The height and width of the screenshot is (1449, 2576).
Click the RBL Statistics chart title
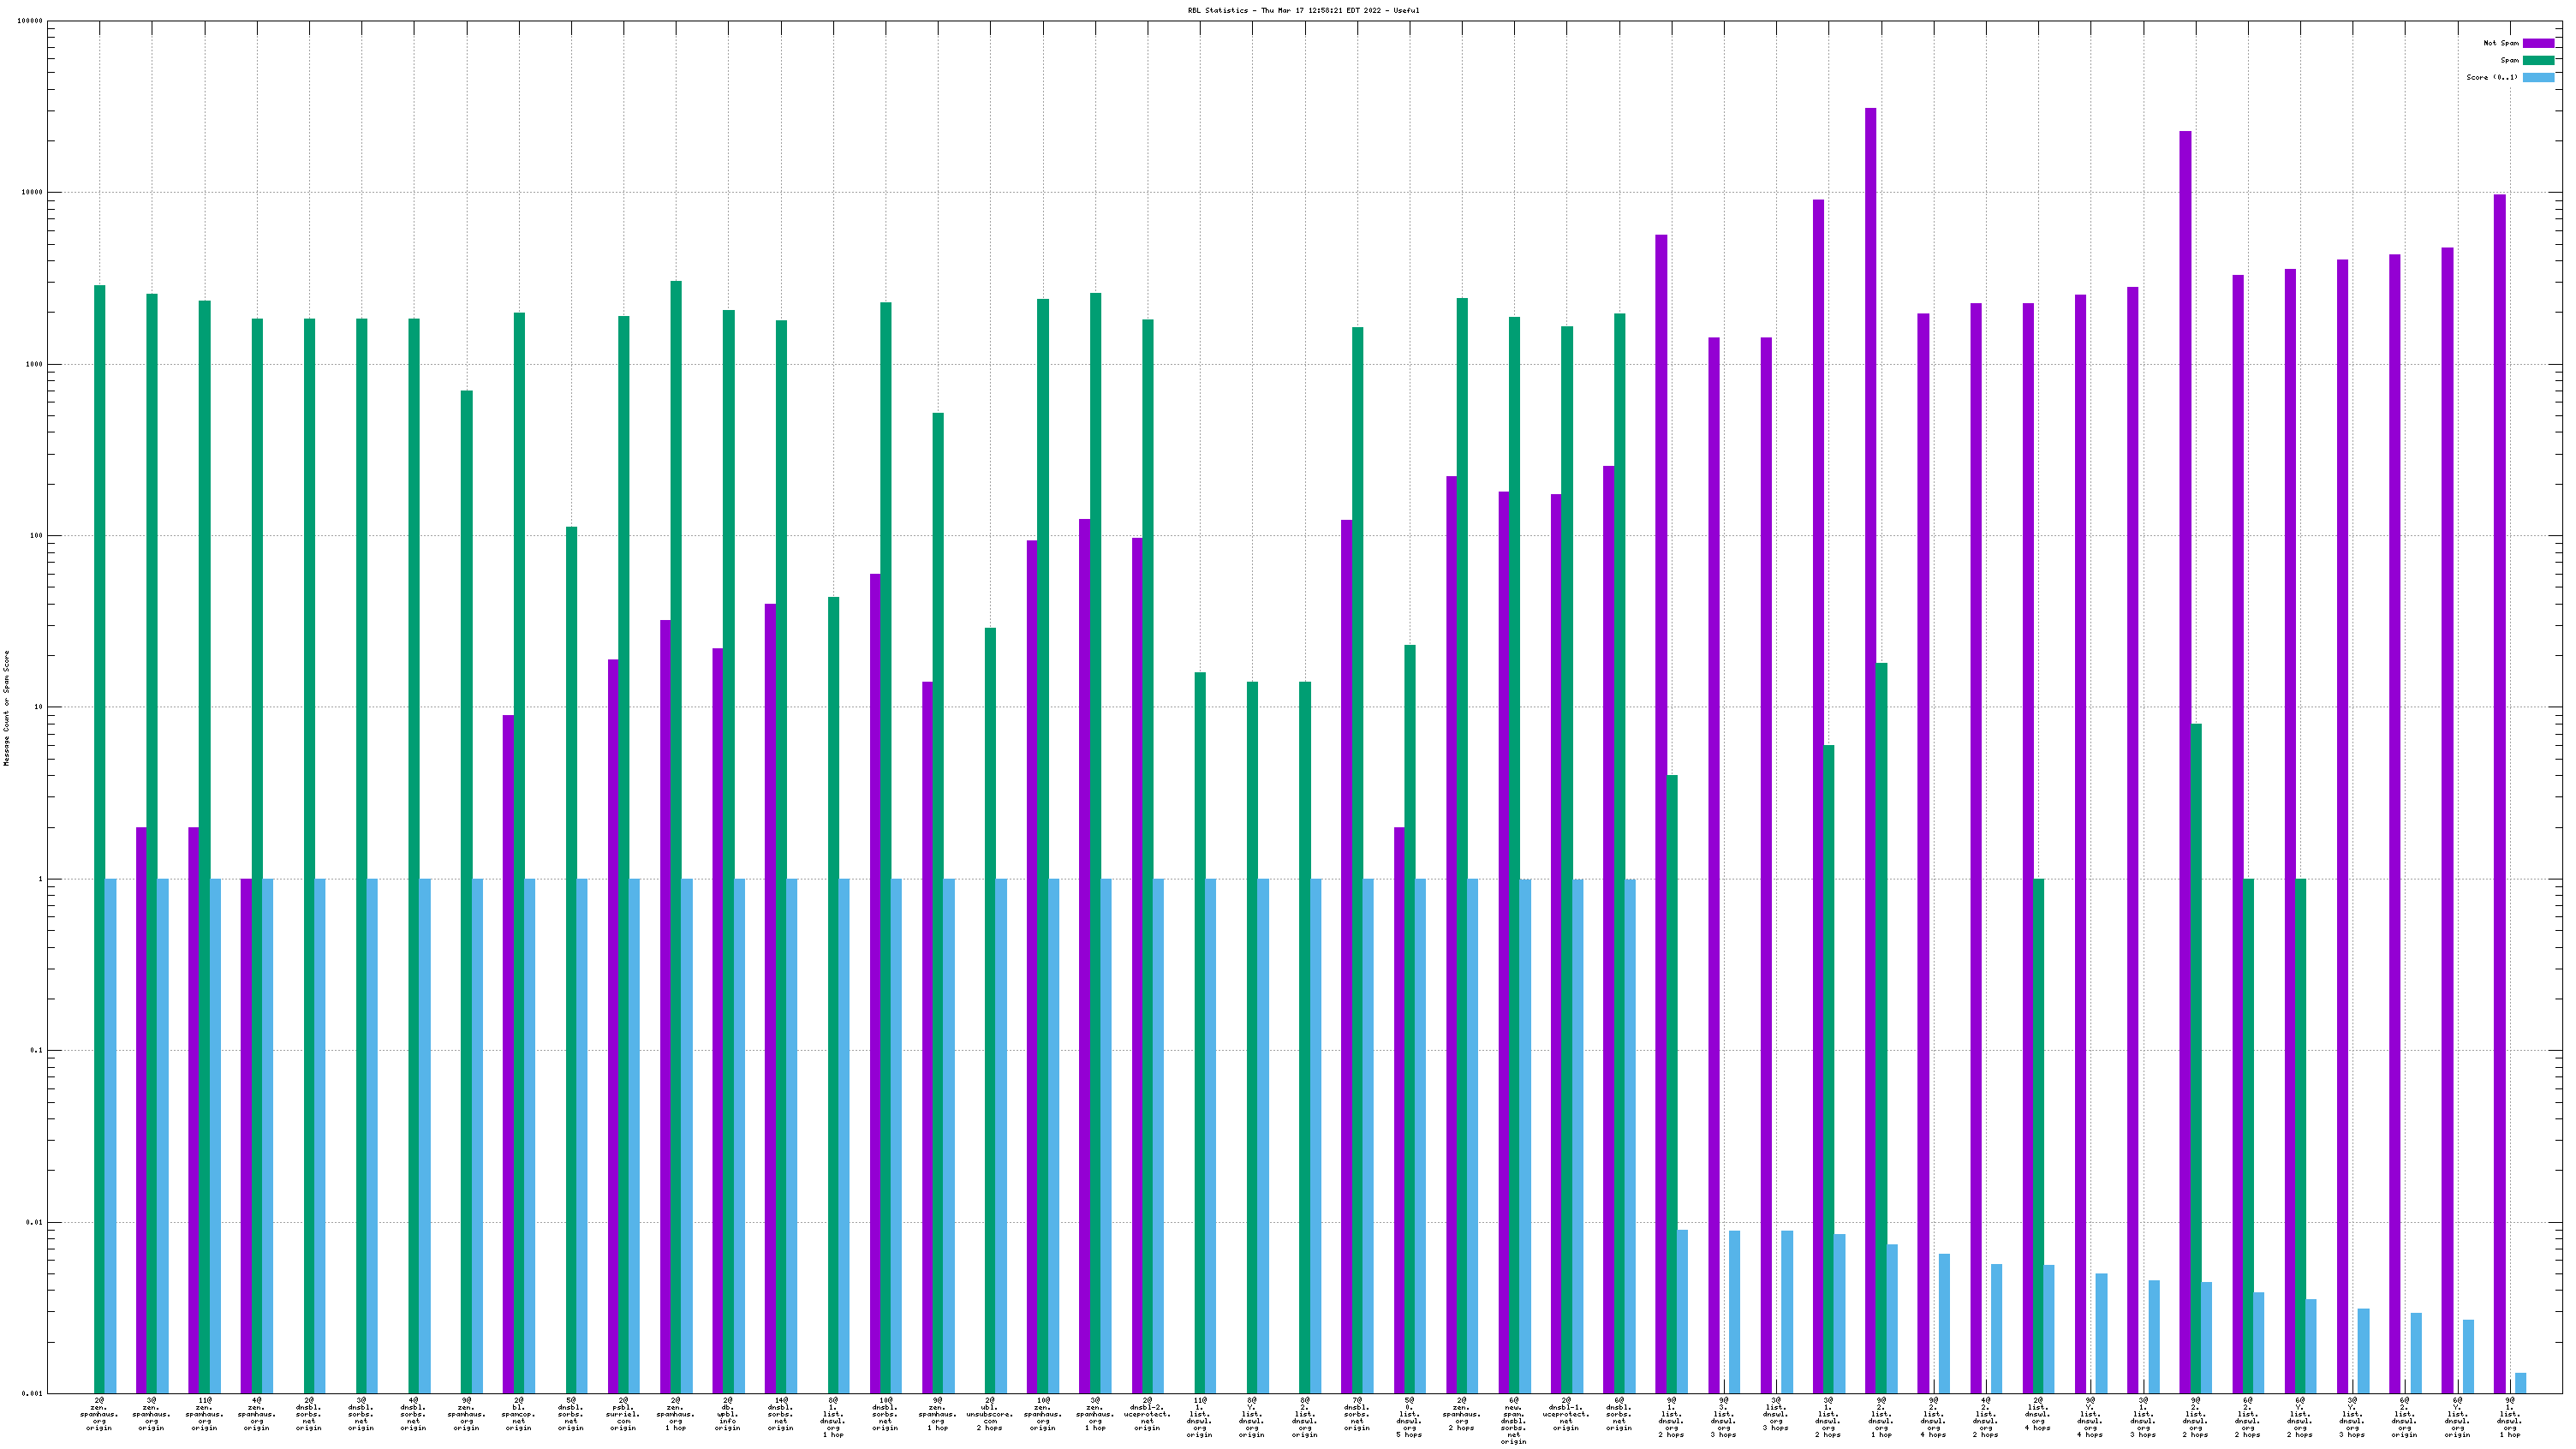pyautogui.click(x=1303, y=10)
